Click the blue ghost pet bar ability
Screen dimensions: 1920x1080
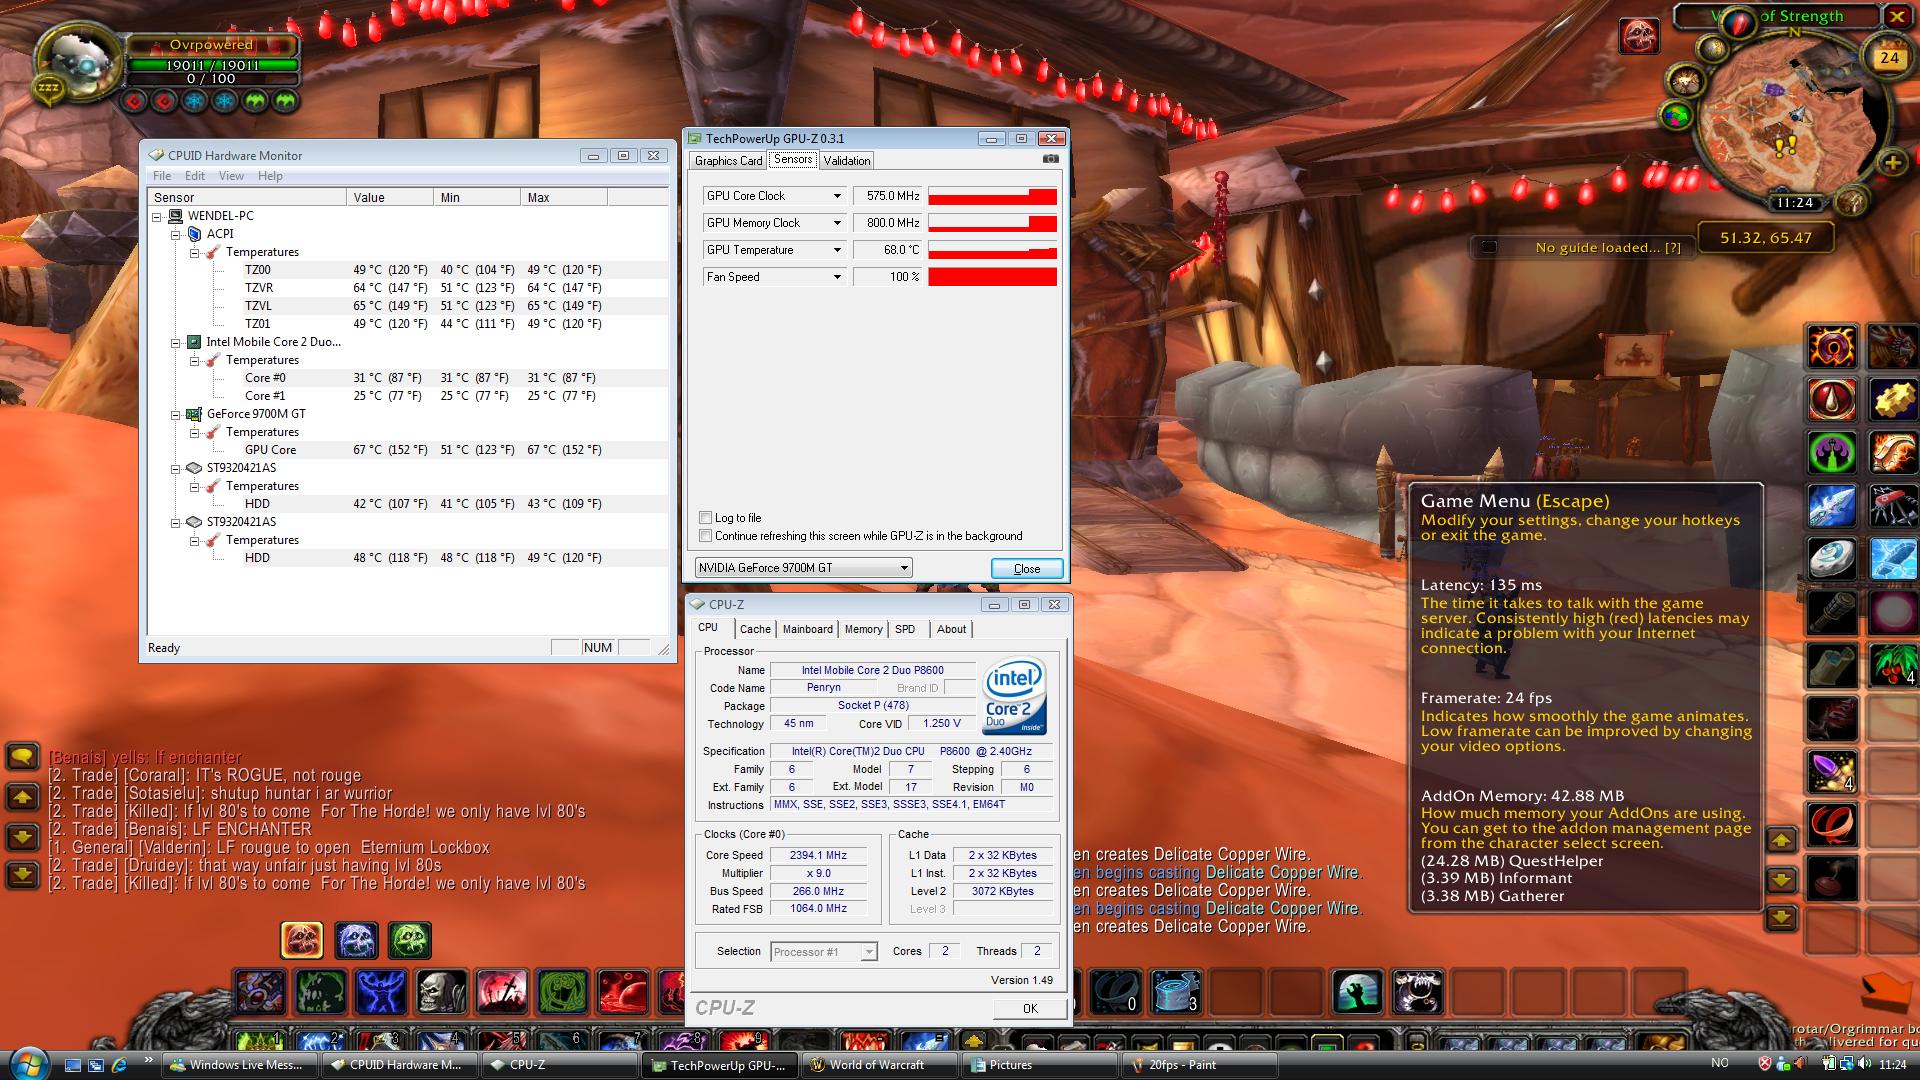356,940
